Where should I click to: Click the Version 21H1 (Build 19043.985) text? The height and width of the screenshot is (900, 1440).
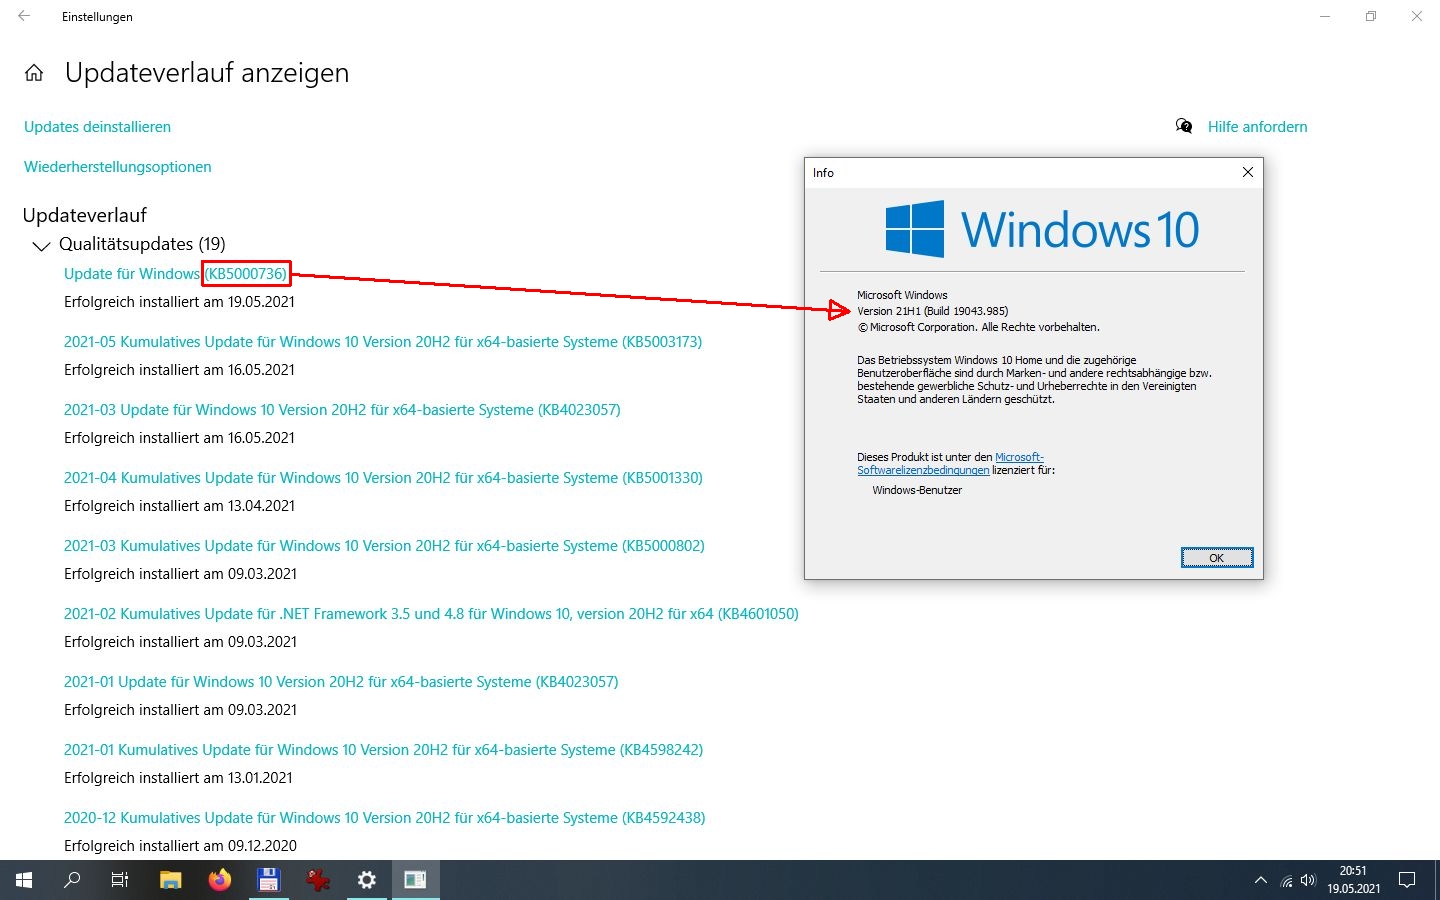click(x=932, y=311)
